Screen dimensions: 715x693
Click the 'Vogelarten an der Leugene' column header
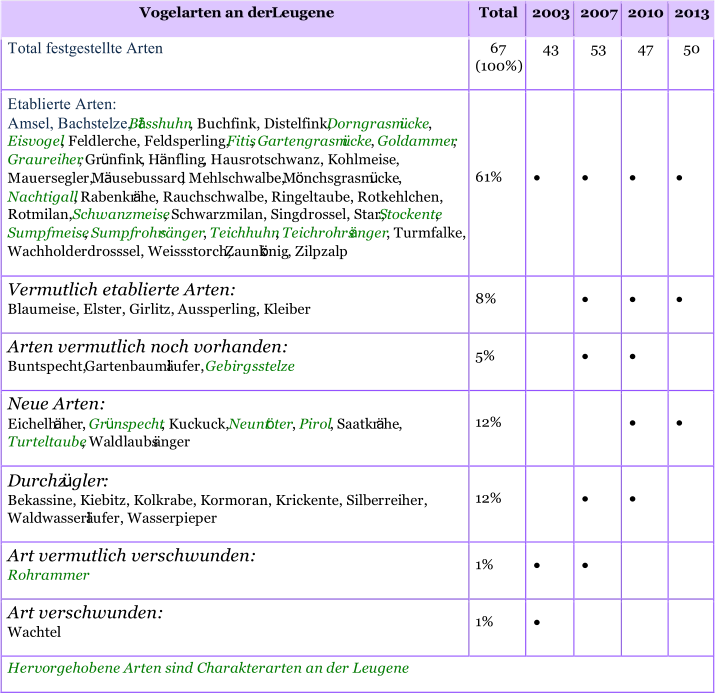tap(236, 13)
